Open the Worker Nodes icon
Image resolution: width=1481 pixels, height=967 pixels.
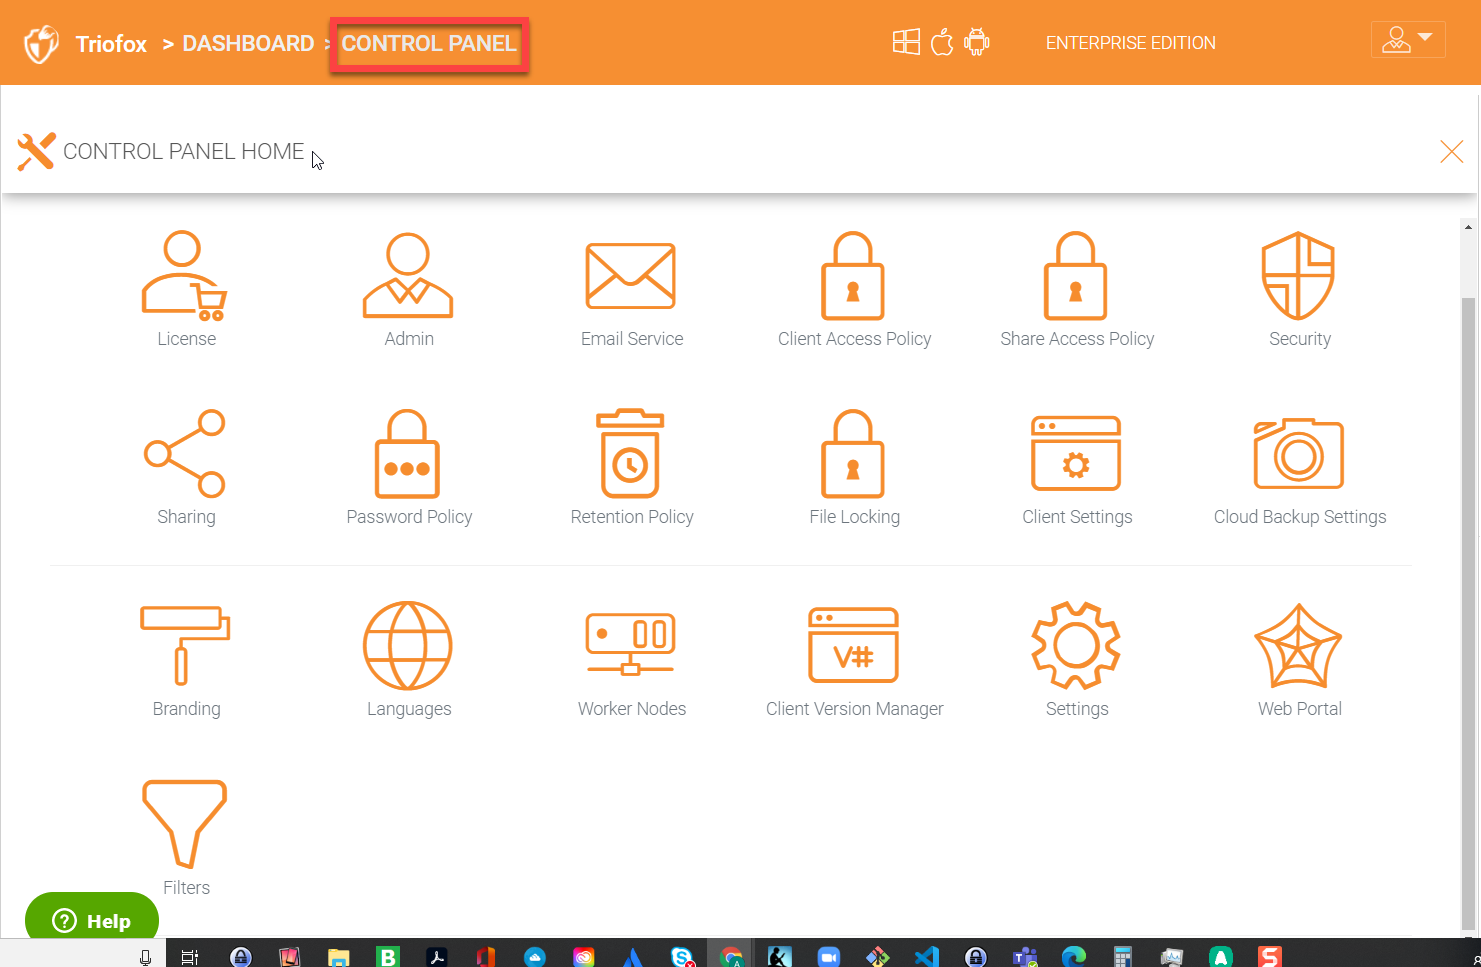pyautogui.click(x=631, y=645)
